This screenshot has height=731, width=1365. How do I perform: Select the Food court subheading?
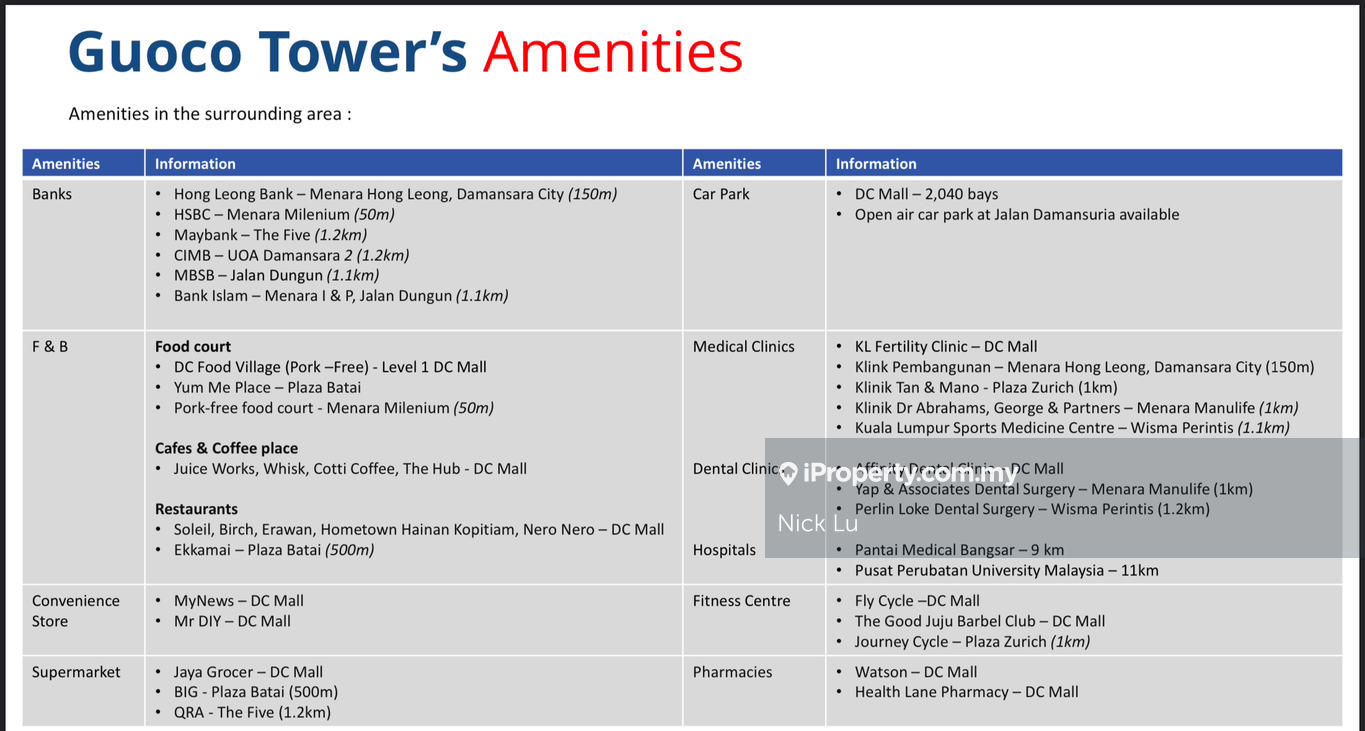(x=193, y=346)
